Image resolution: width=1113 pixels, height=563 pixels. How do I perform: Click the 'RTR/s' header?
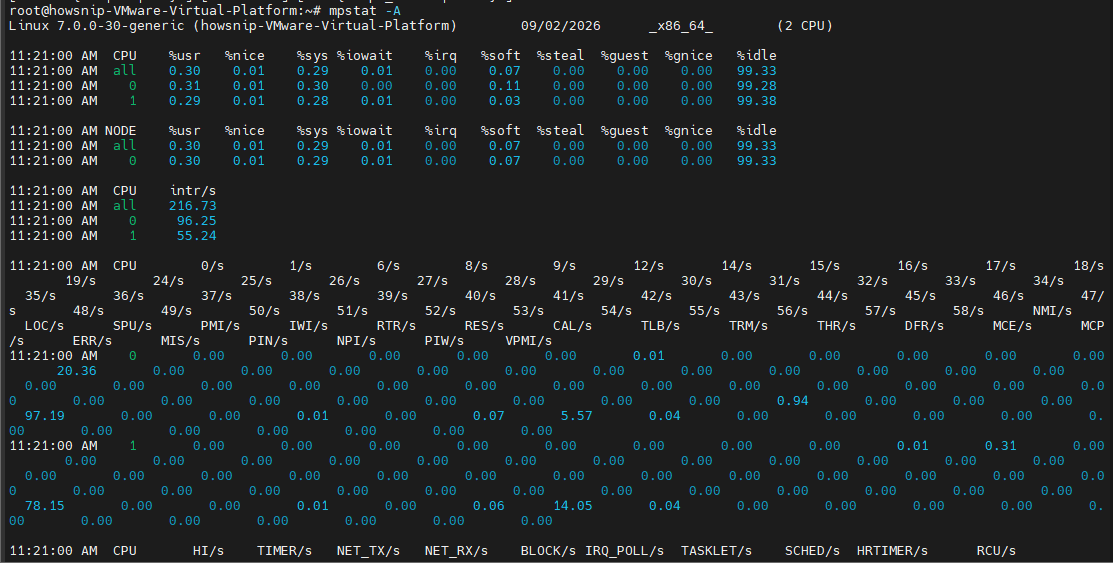[397, 326]
